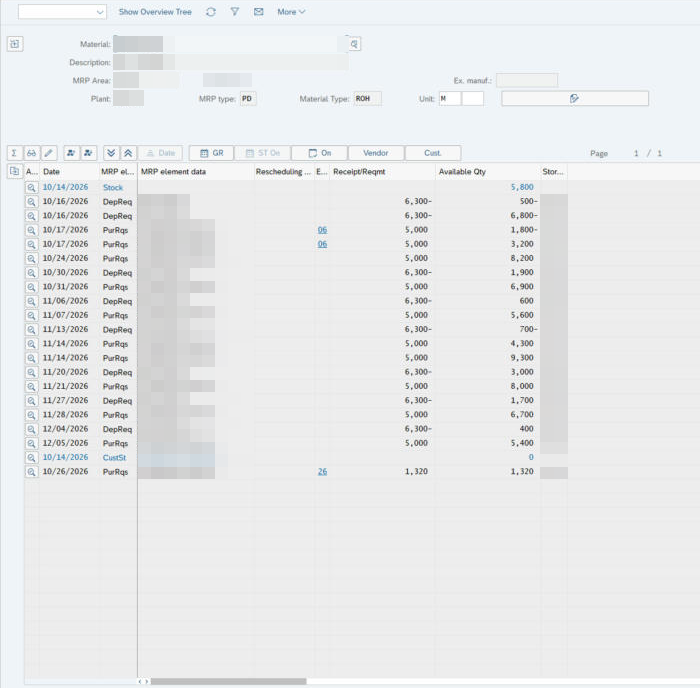Open the Filter icon in top toolbar
The width and height of the screenshot is (700, 688).
[234, 12]
